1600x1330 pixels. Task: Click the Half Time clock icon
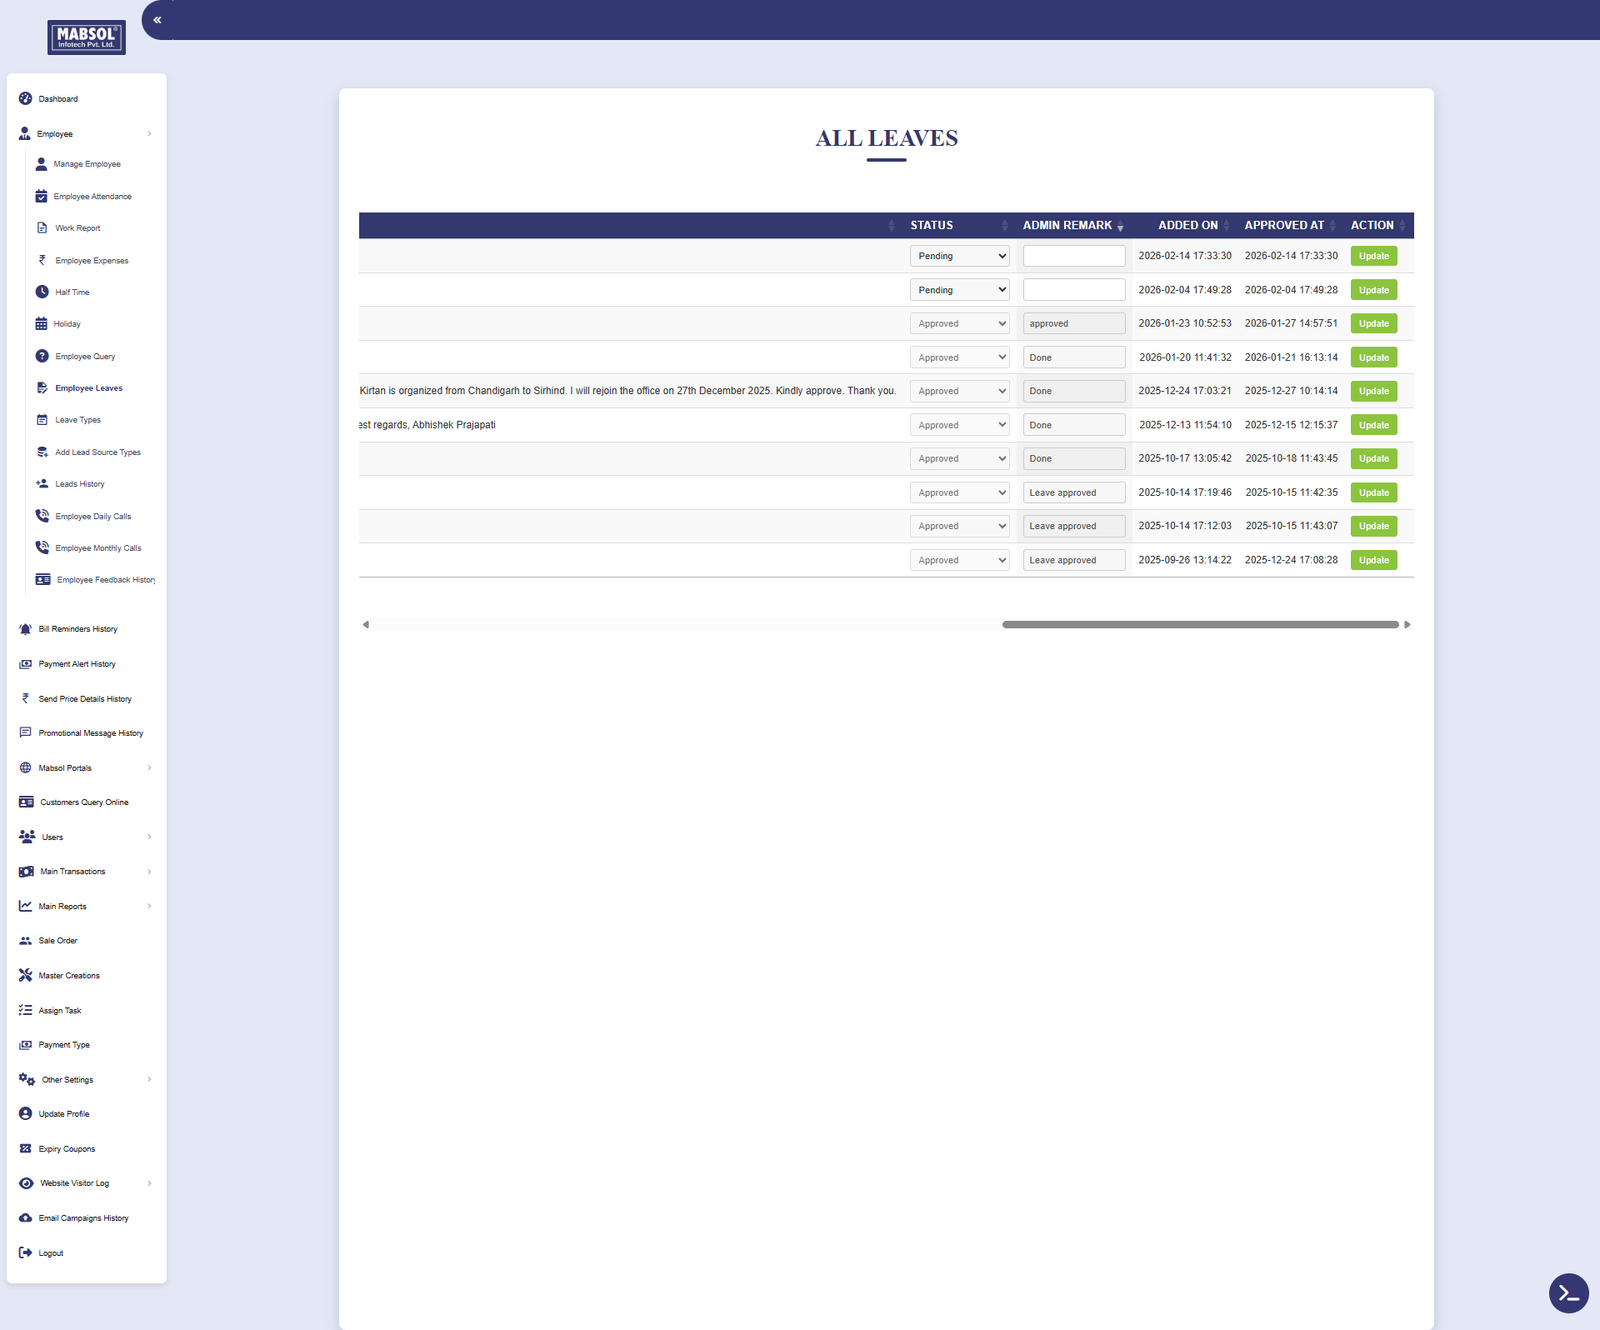pyautogui.click(x=42, y=292)
